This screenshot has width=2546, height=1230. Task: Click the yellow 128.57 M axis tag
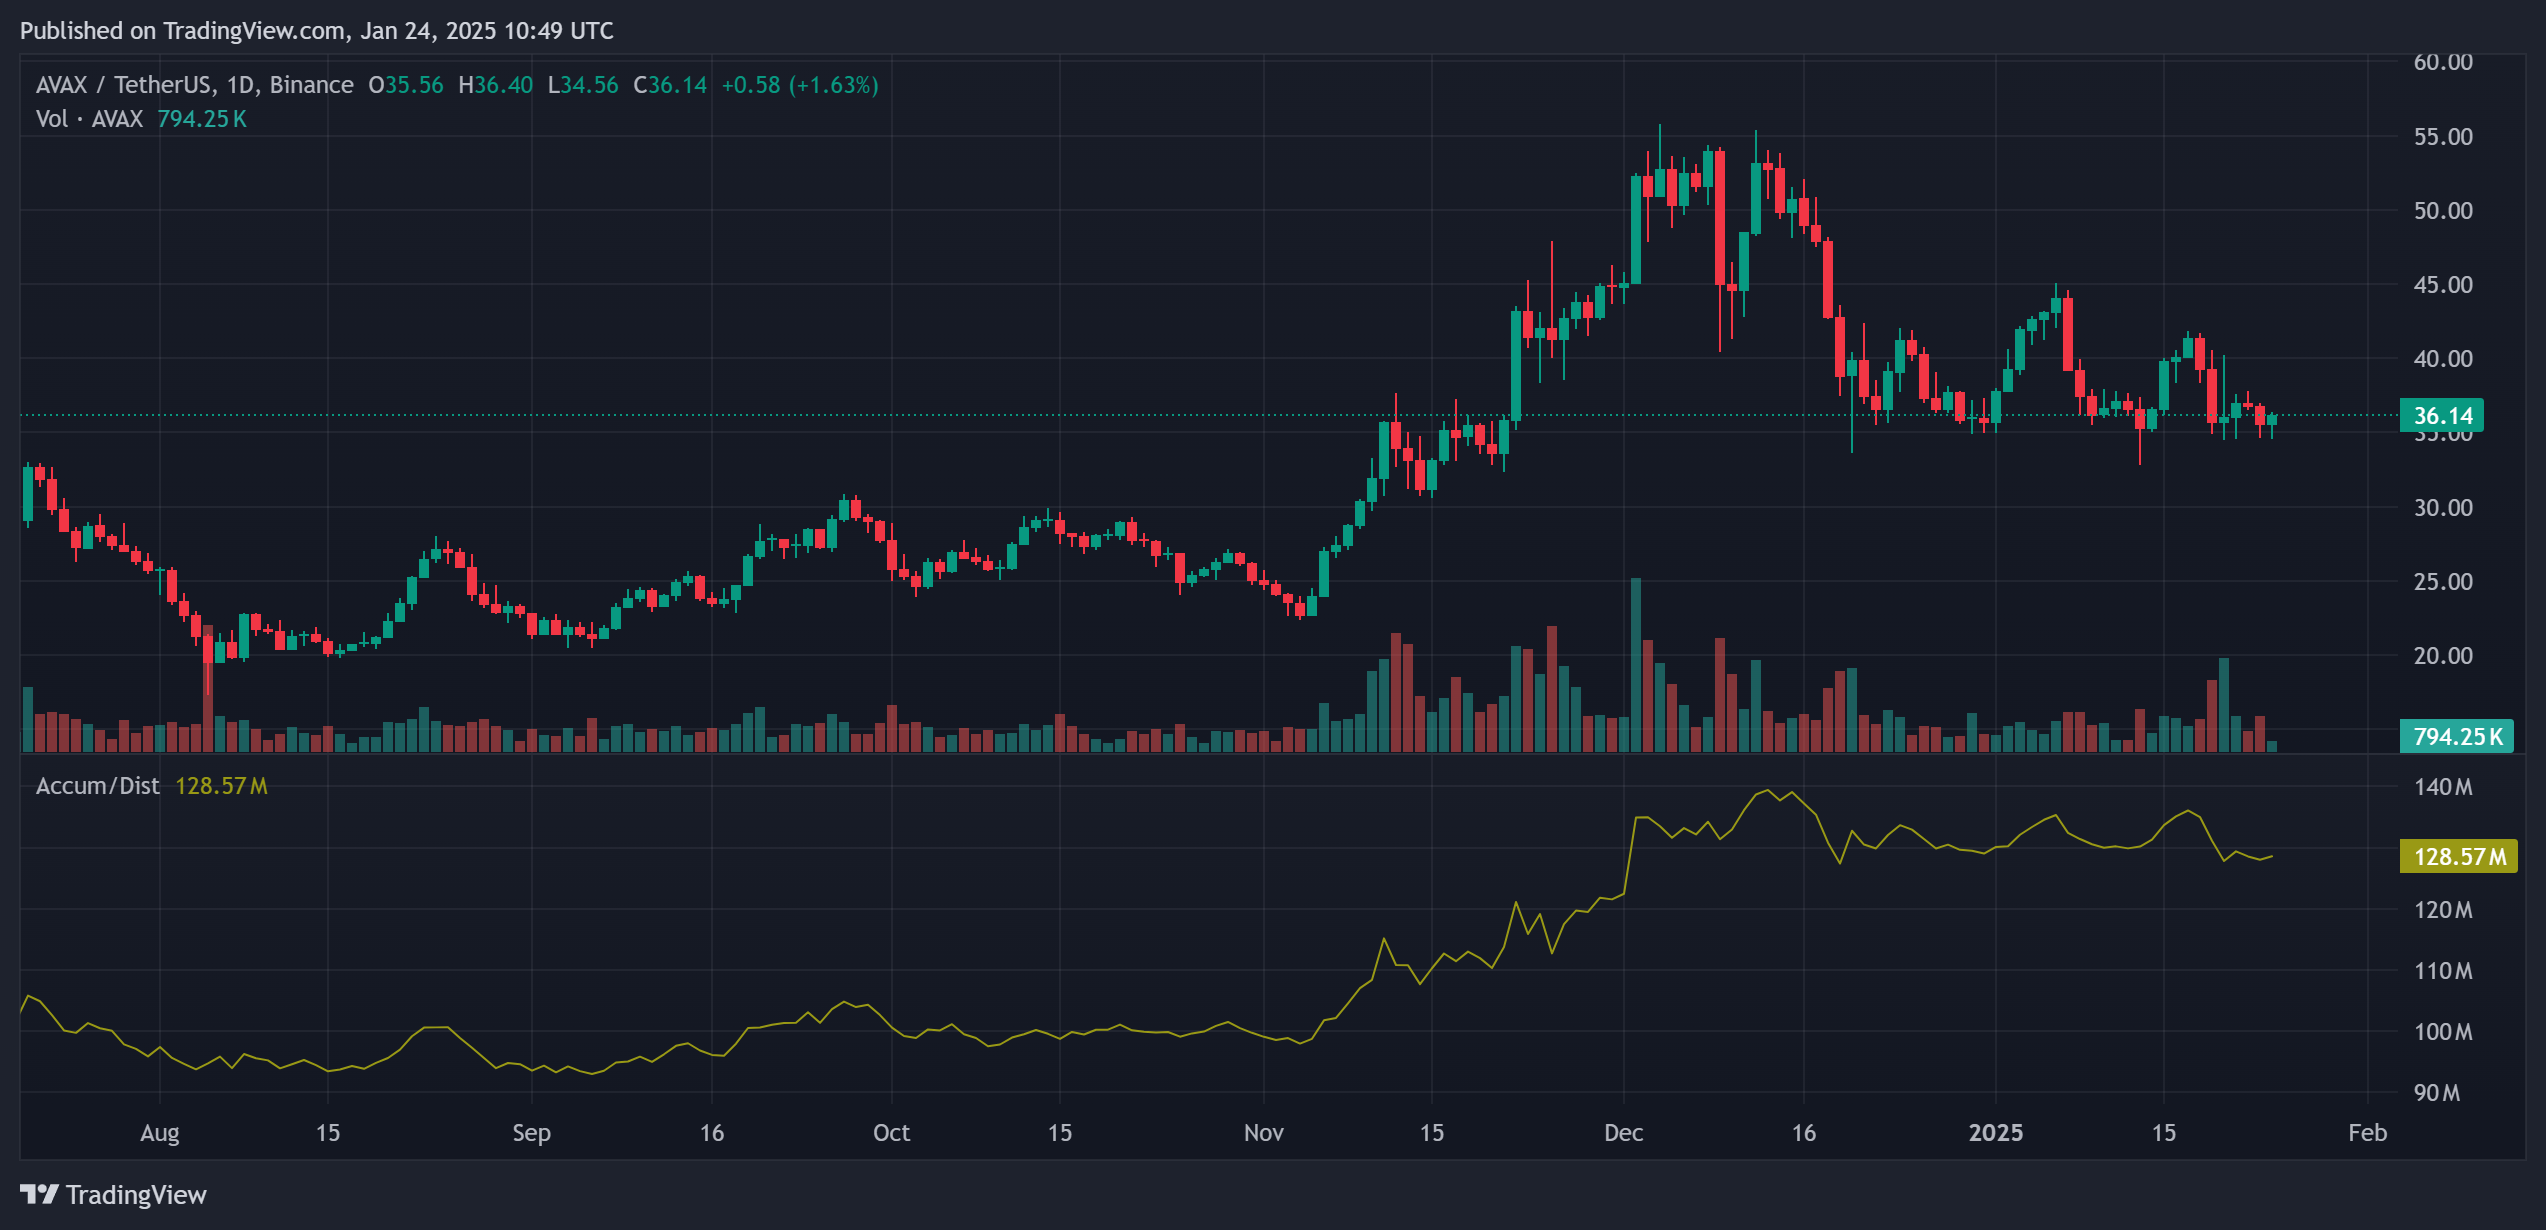2459,856
